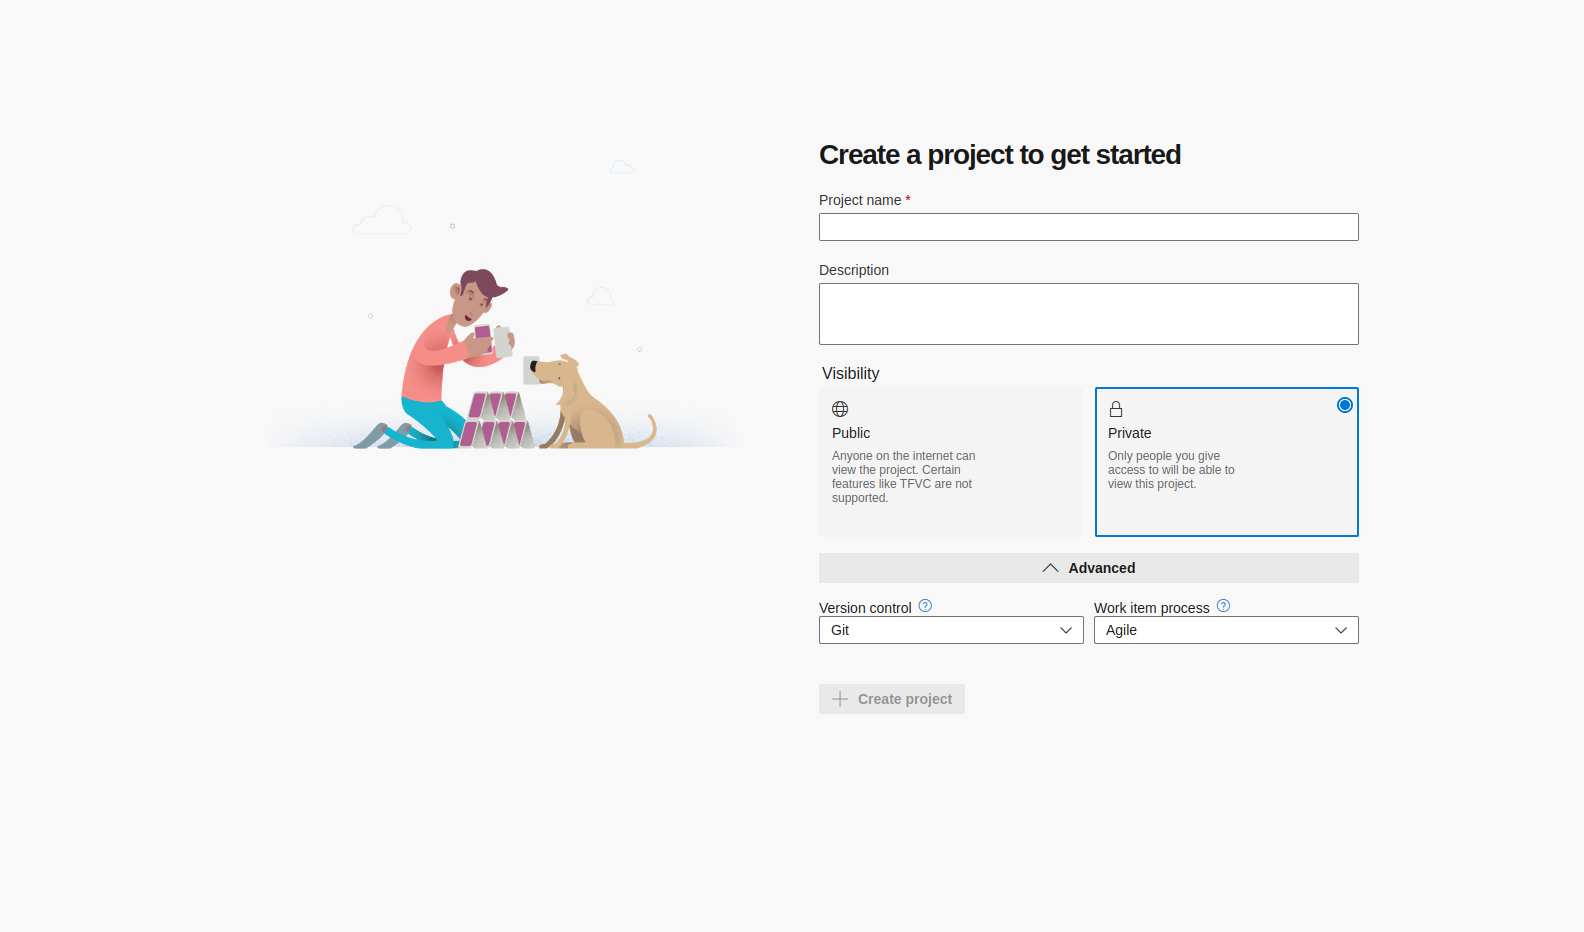1584x932 pixels.
Task: Click the 'Only people you give access' description text
Action: coord(1171,470)
